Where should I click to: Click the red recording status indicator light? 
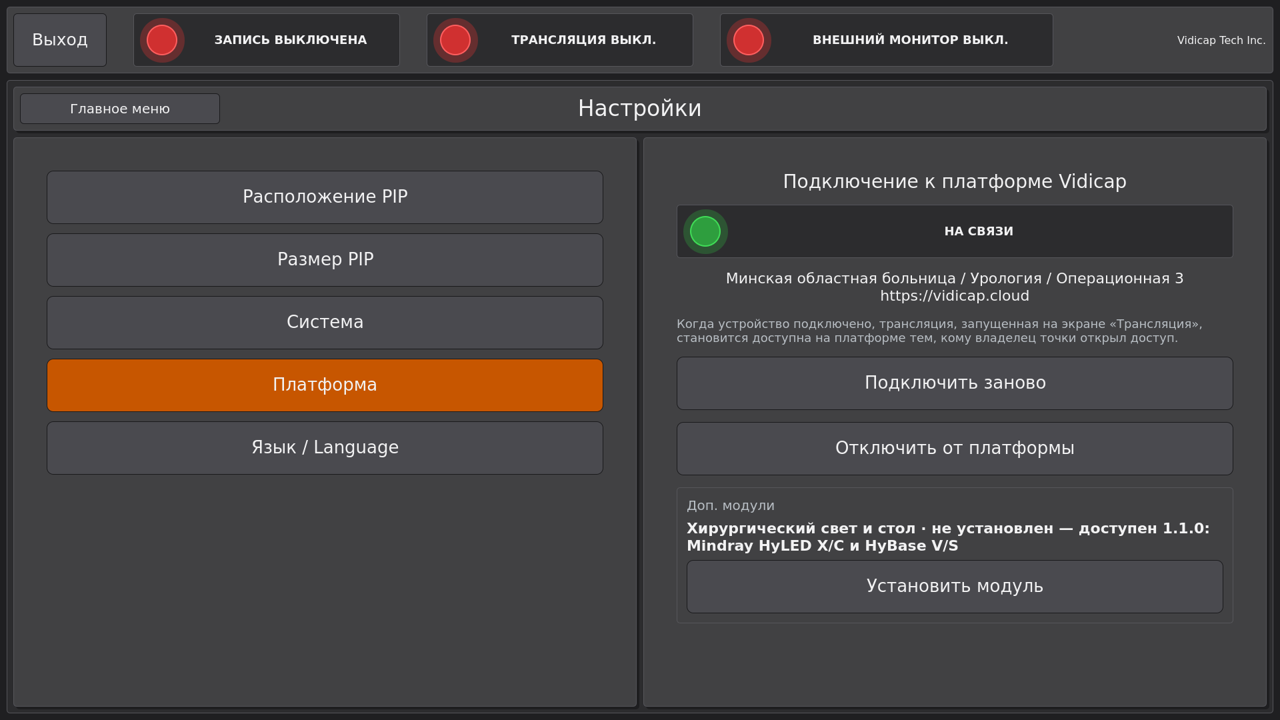(162, 40)
